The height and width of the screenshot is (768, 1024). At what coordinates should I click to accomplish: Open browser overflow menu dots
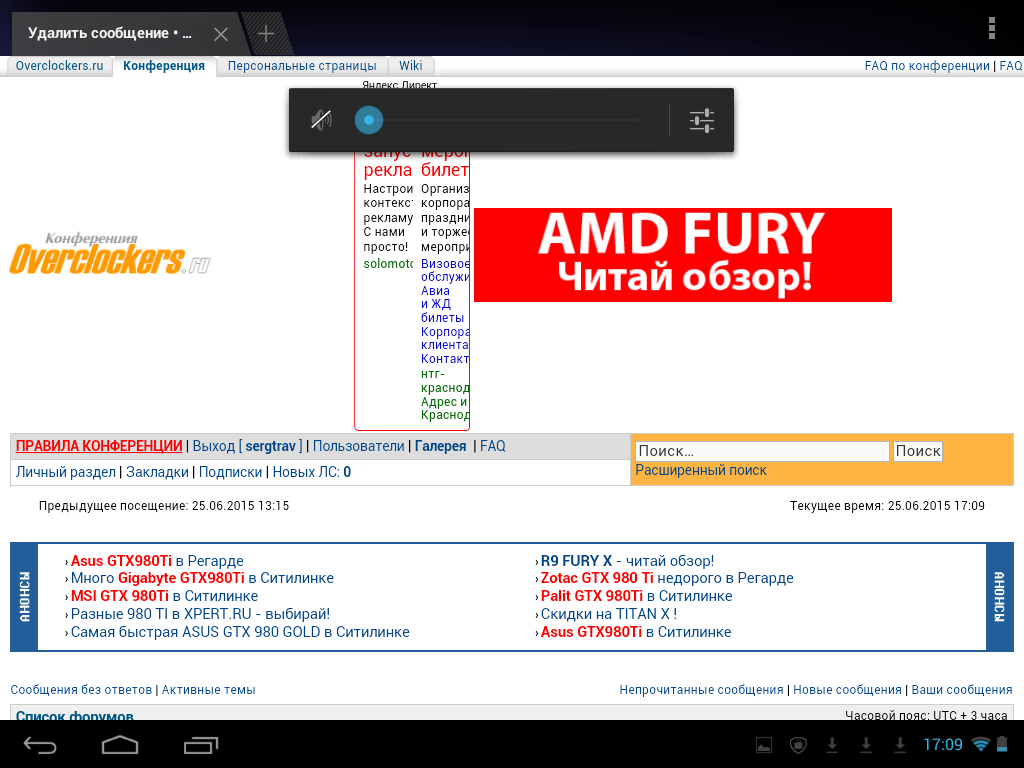coord(991,29)
